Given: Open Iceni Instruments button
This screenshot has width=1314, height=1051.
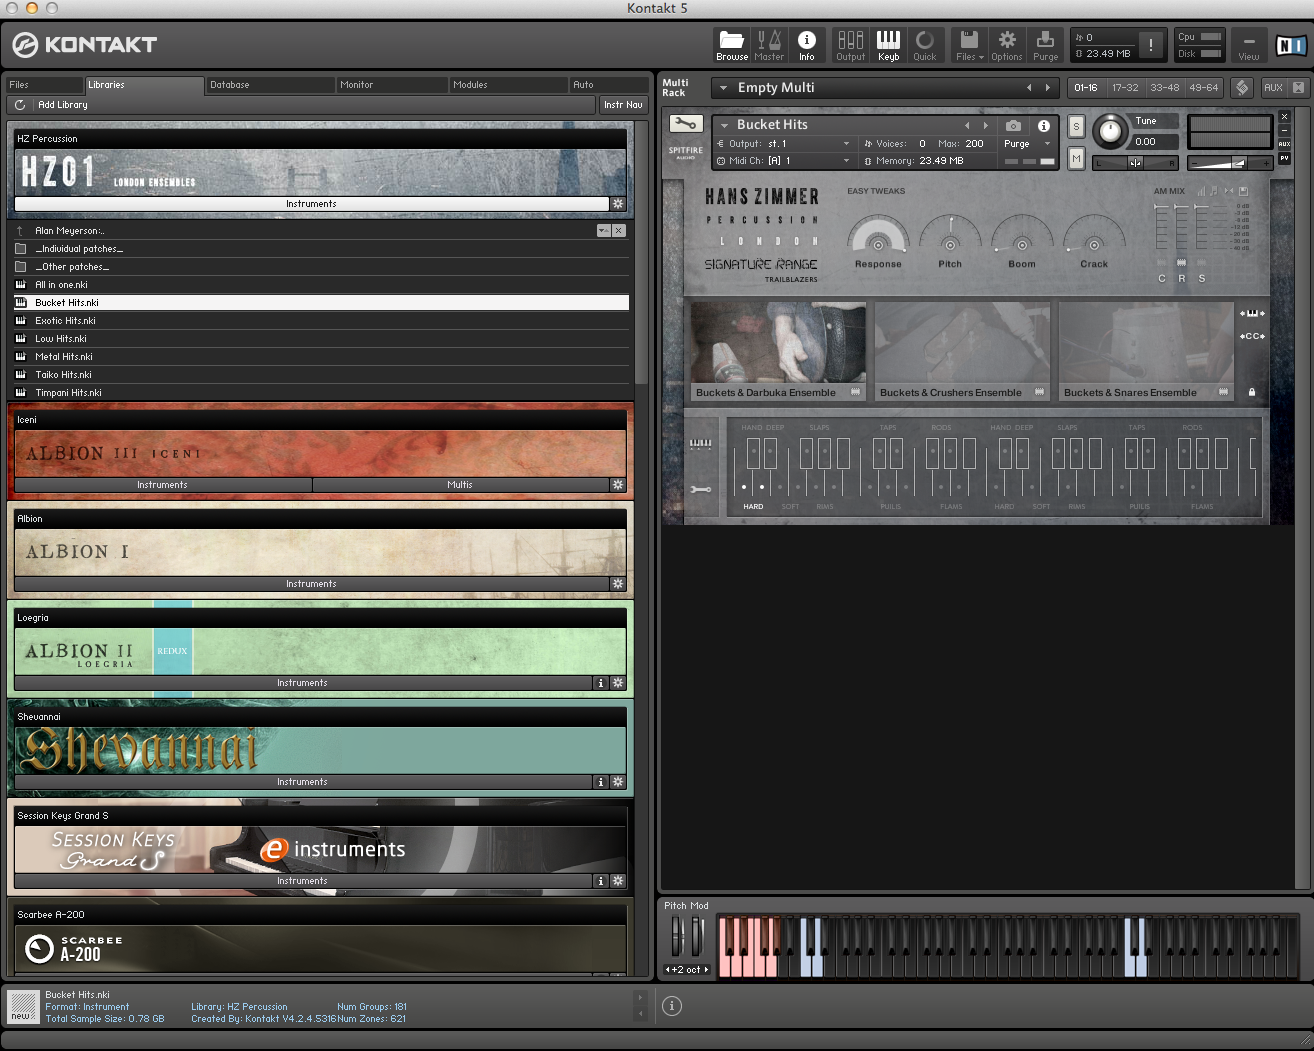Looking at the screenshot, I should coord(162,485).
